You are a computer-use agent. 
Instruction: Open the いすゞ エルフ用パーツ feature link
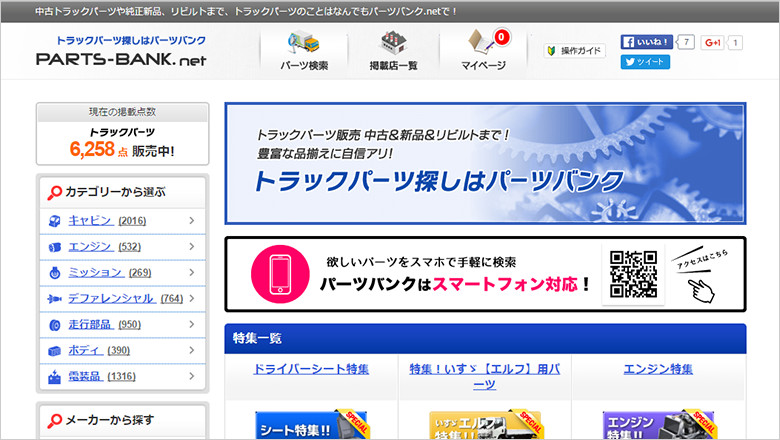(x=485, y=376)
